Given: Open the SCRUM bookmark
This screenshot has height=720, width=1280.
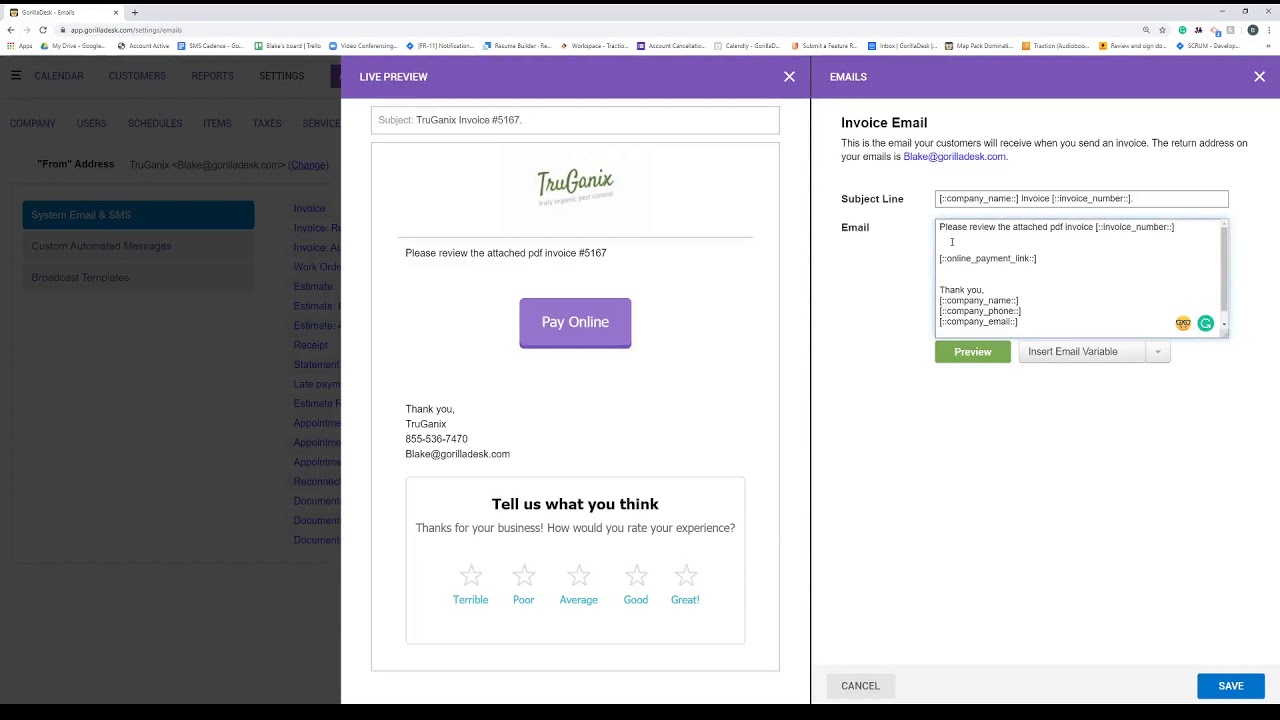Looking at the screenshot, I should (x=1207, y=46).
